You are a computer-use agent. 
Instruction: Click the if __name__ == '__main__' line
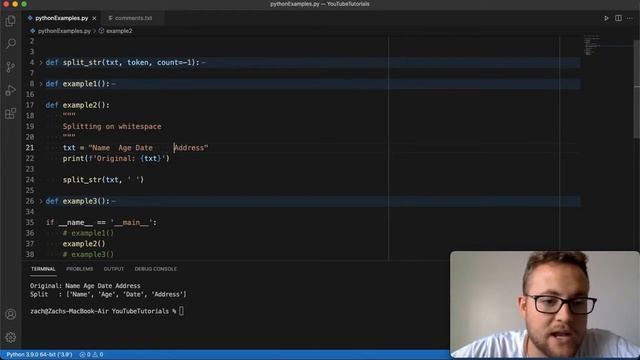tap(101, 222)
